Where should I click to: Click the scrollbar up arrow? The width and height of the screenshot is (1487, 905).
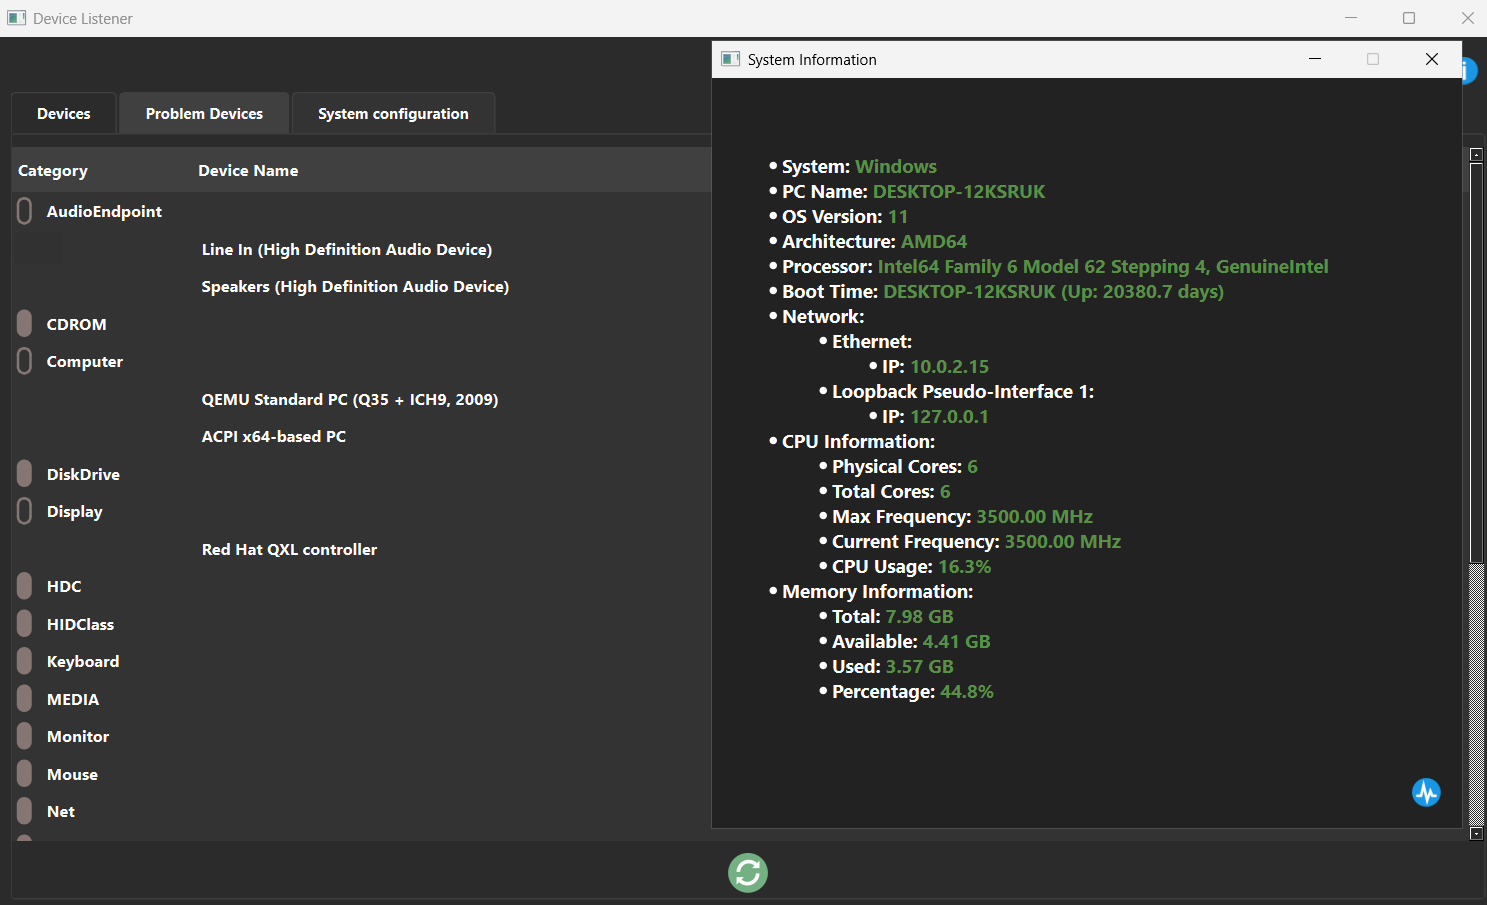point(1476,155)
